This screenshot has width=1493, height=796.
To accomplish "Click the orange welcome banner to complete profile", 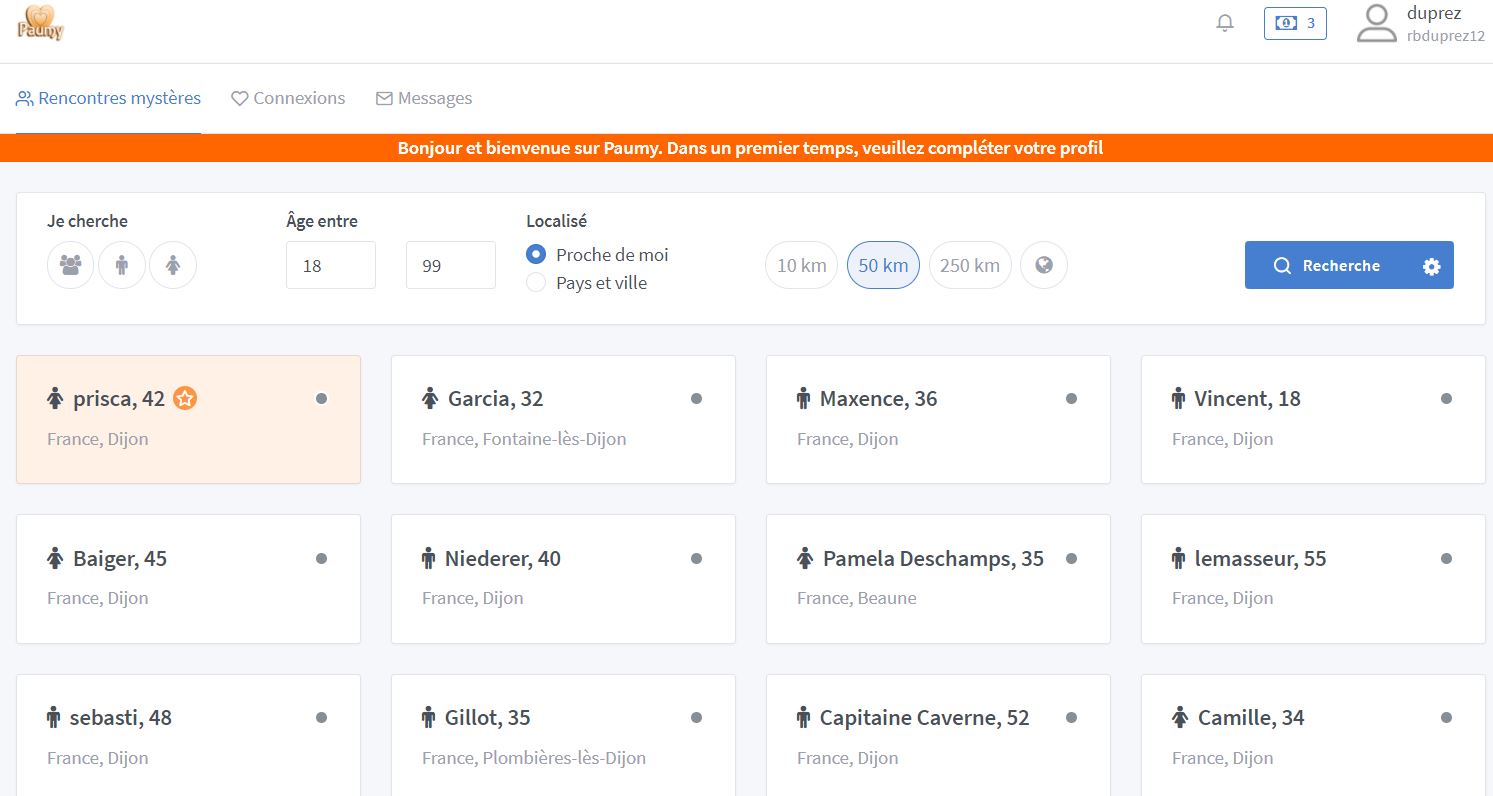I will click(x=746, y=148).
